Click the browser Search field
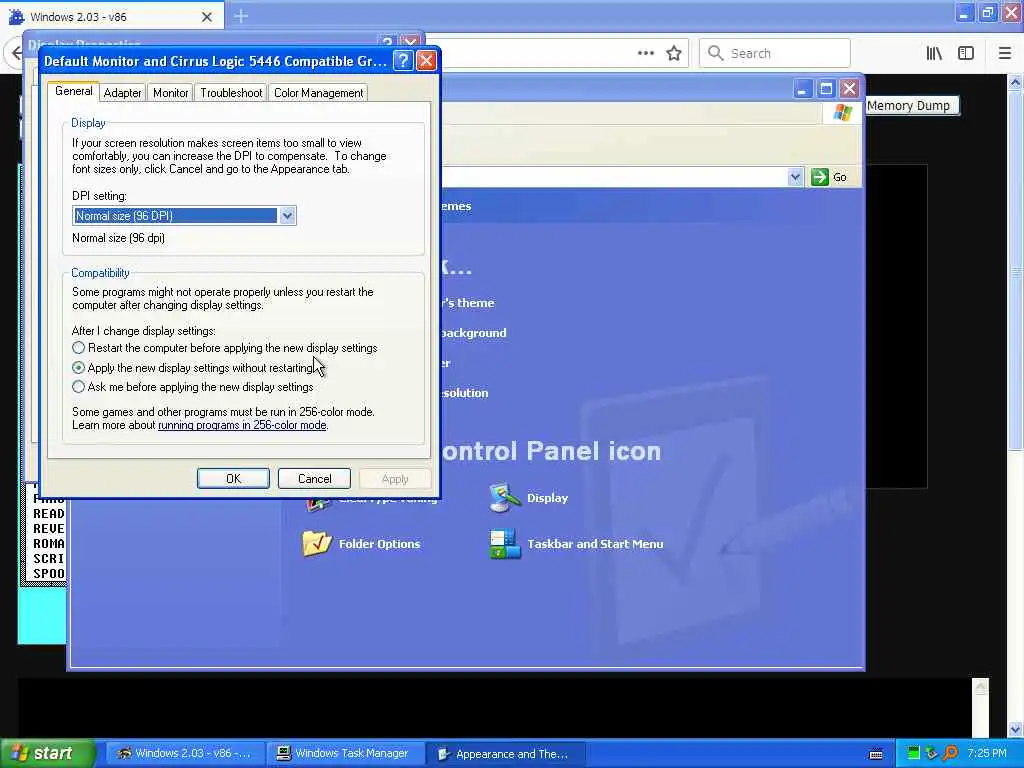 [x=775, y=53]
